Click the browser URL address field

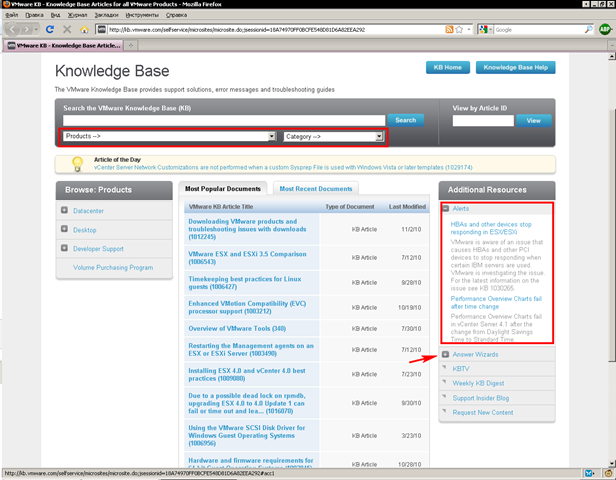275,29
